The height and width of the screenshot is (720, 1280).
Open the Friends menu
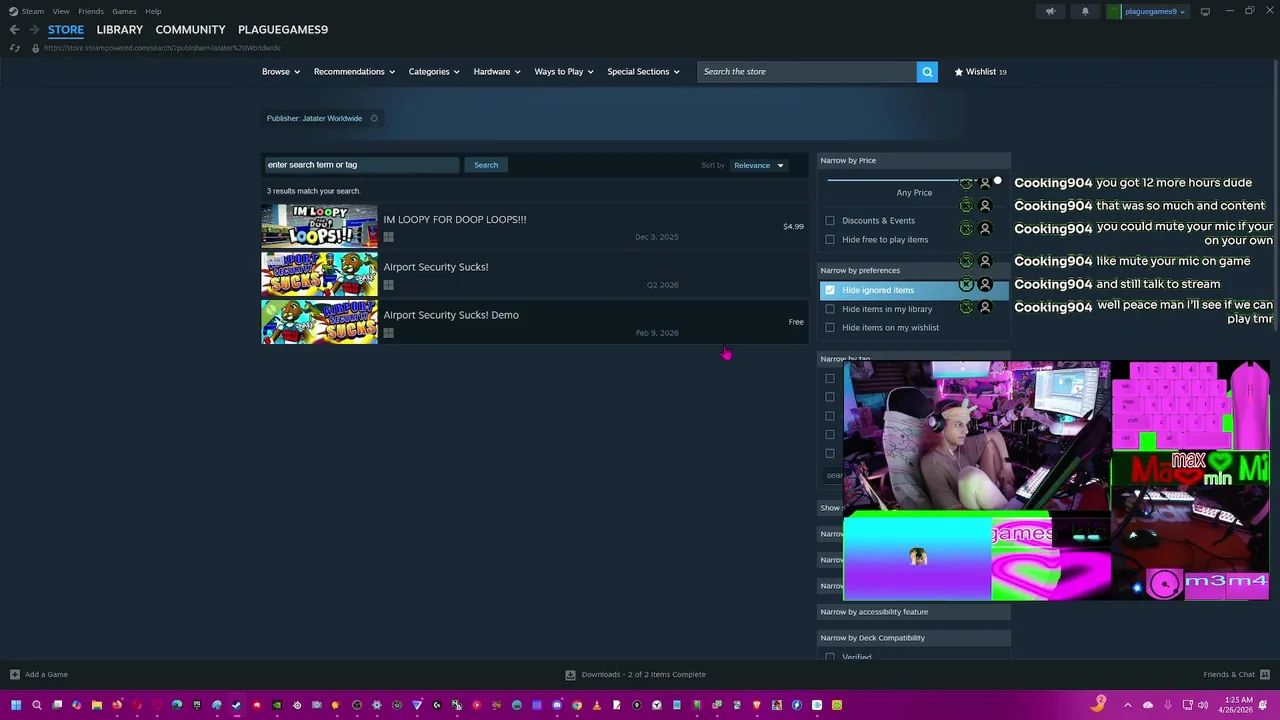pyautogui.click(x=91, y=12)
